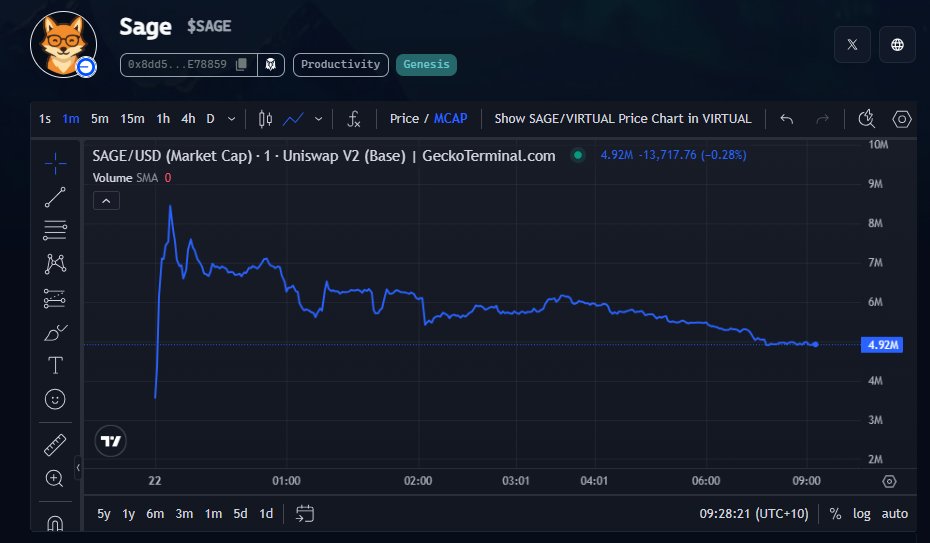Click Show SAGE/VIRTUAL Price Chart in VIRTUAL
This screenshot has height=543, width=930.
coord(622,119)
